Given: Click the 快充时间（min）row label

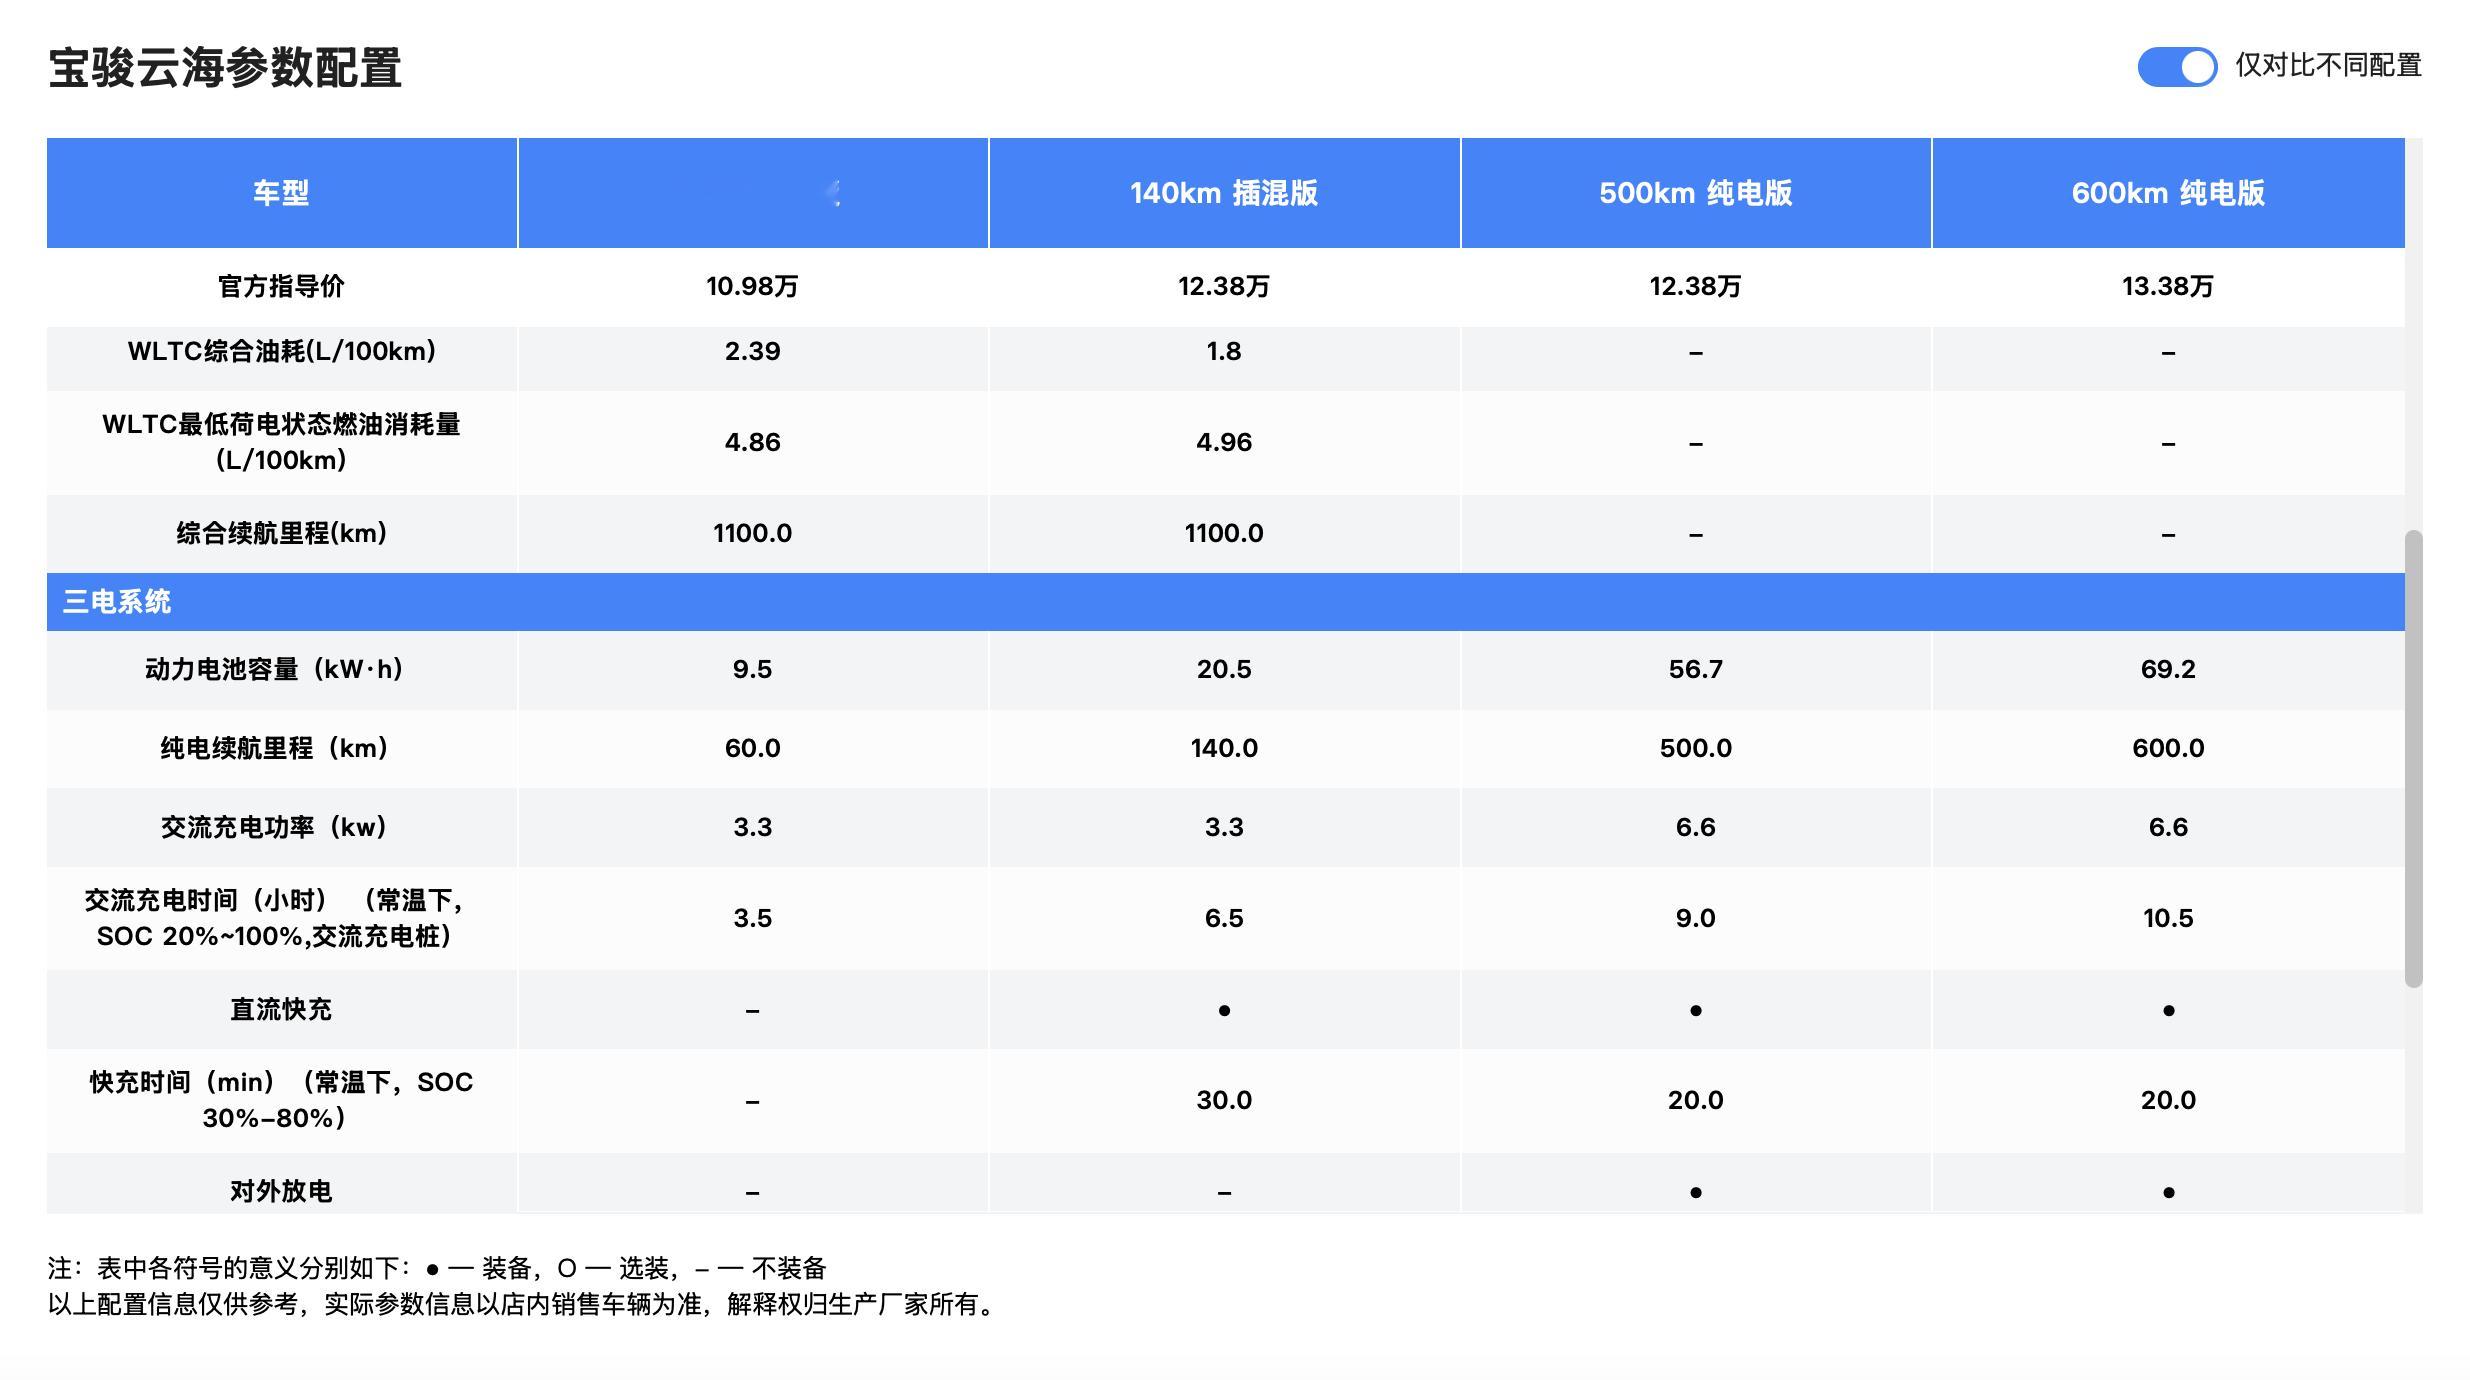Looking at the screenshot, I should (x=281, y=1100).
